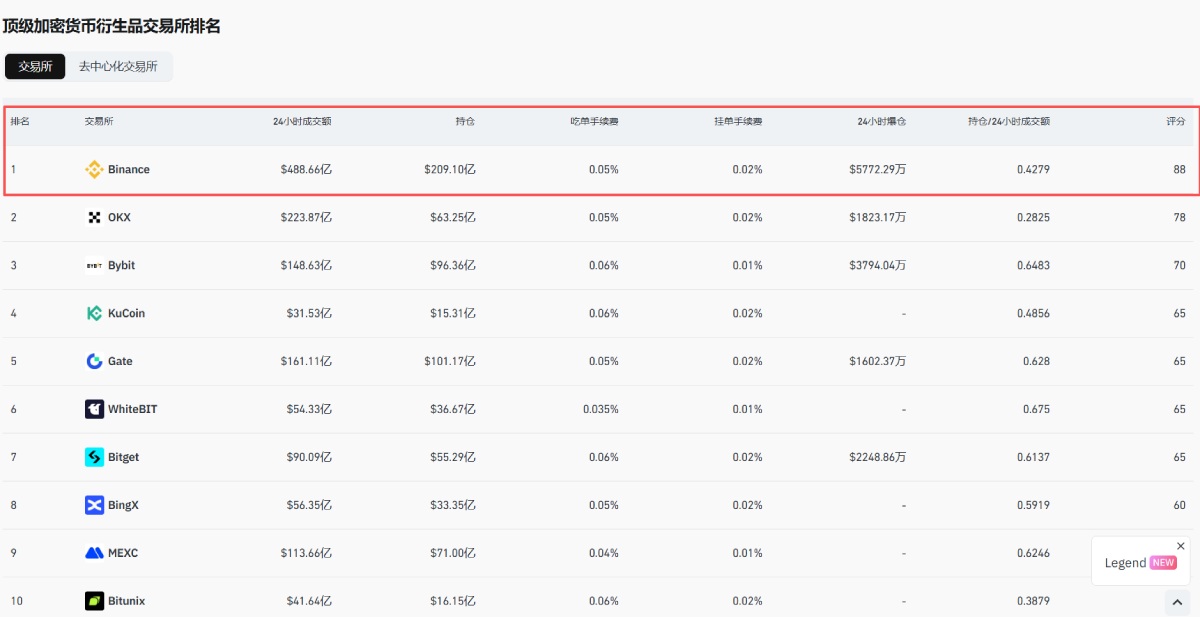Screen dimensions: 1200x617
Task: Click Binance open interest $209.10亿
Action: tap(450, 170)
